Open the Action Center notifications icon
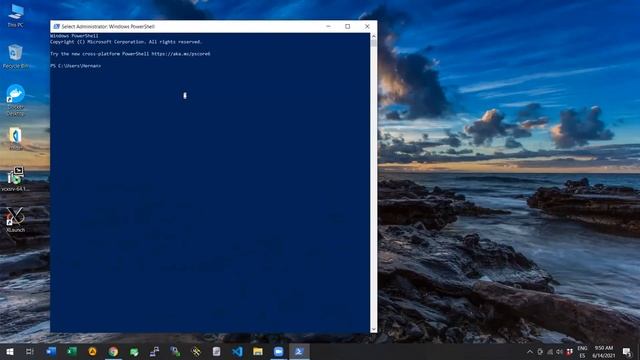 coord(627,351)
